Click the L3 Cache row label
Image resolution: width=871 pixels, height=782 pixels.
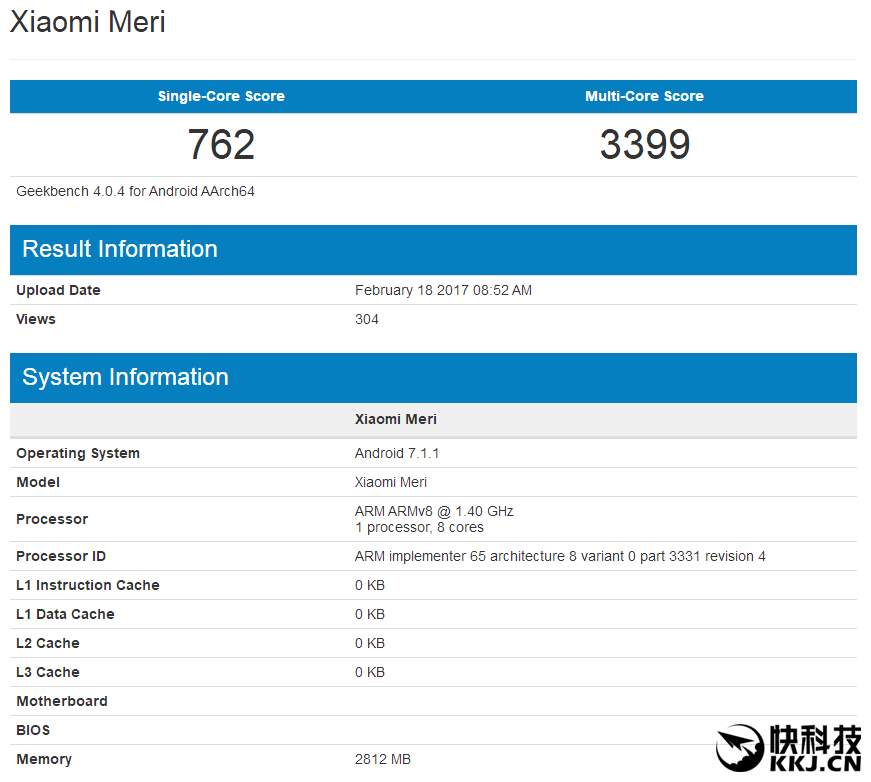tap(48, 672)
